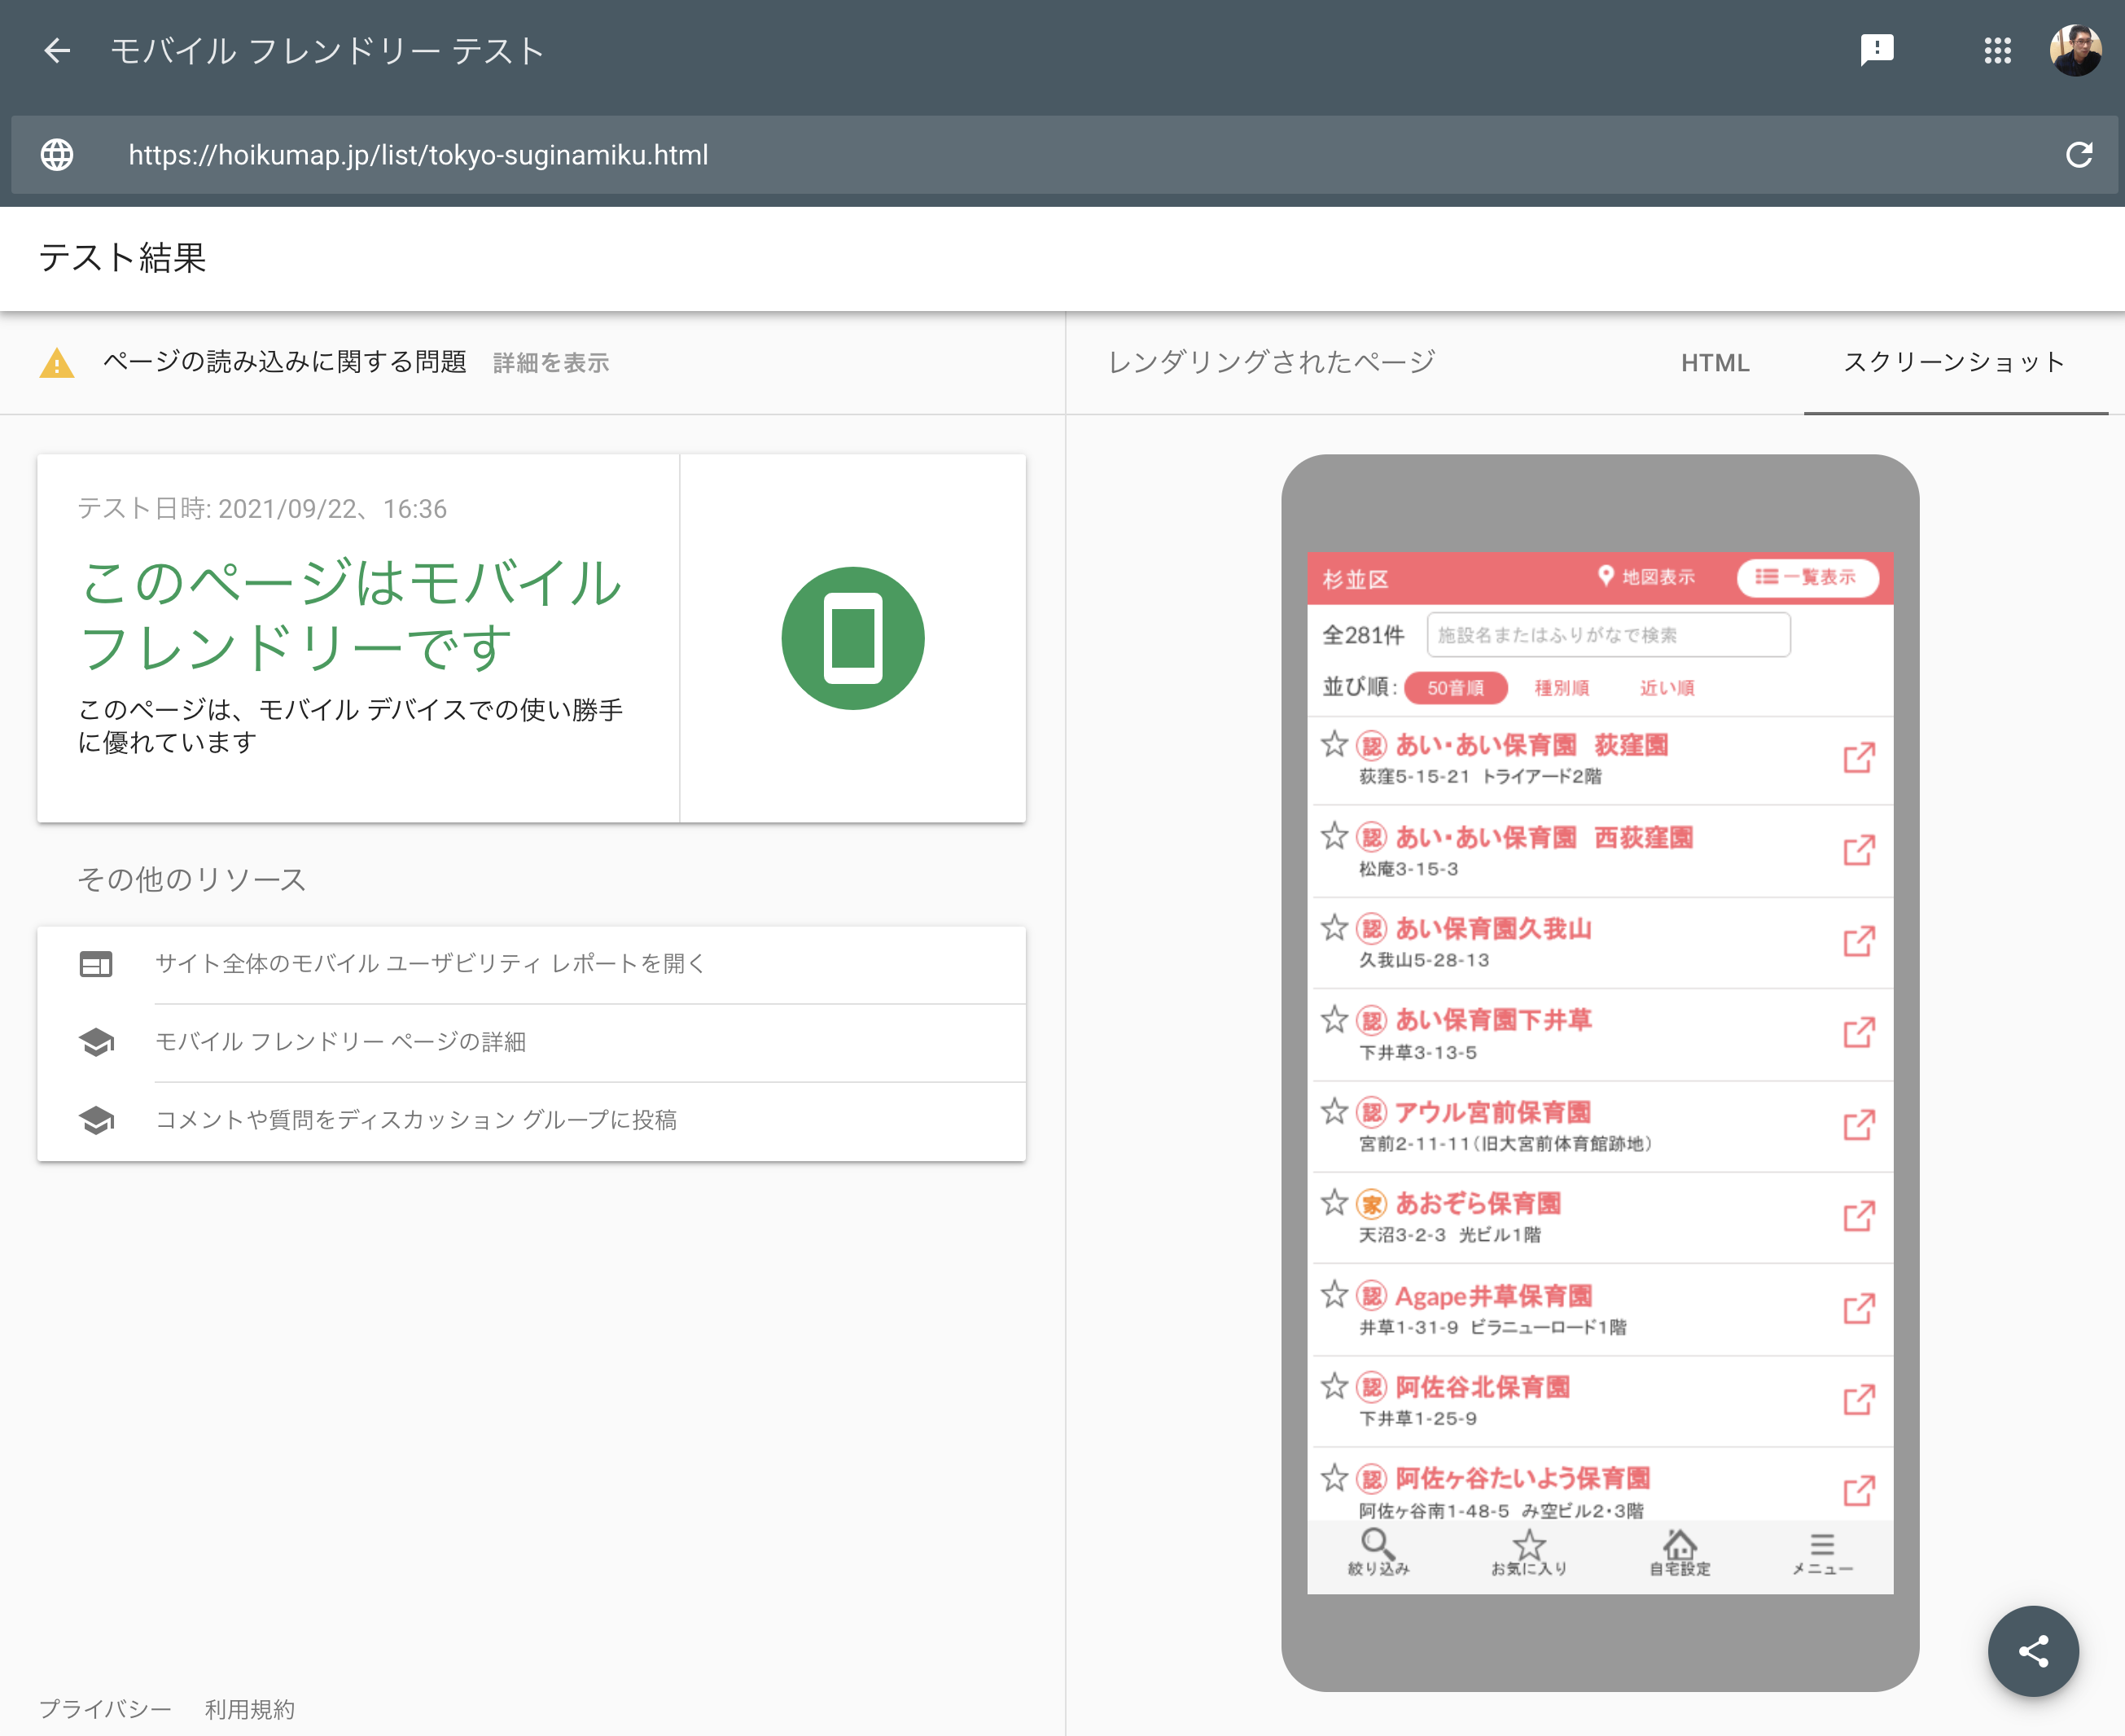Click the back arrow in the header
2125x1736 pixels.
57,51
